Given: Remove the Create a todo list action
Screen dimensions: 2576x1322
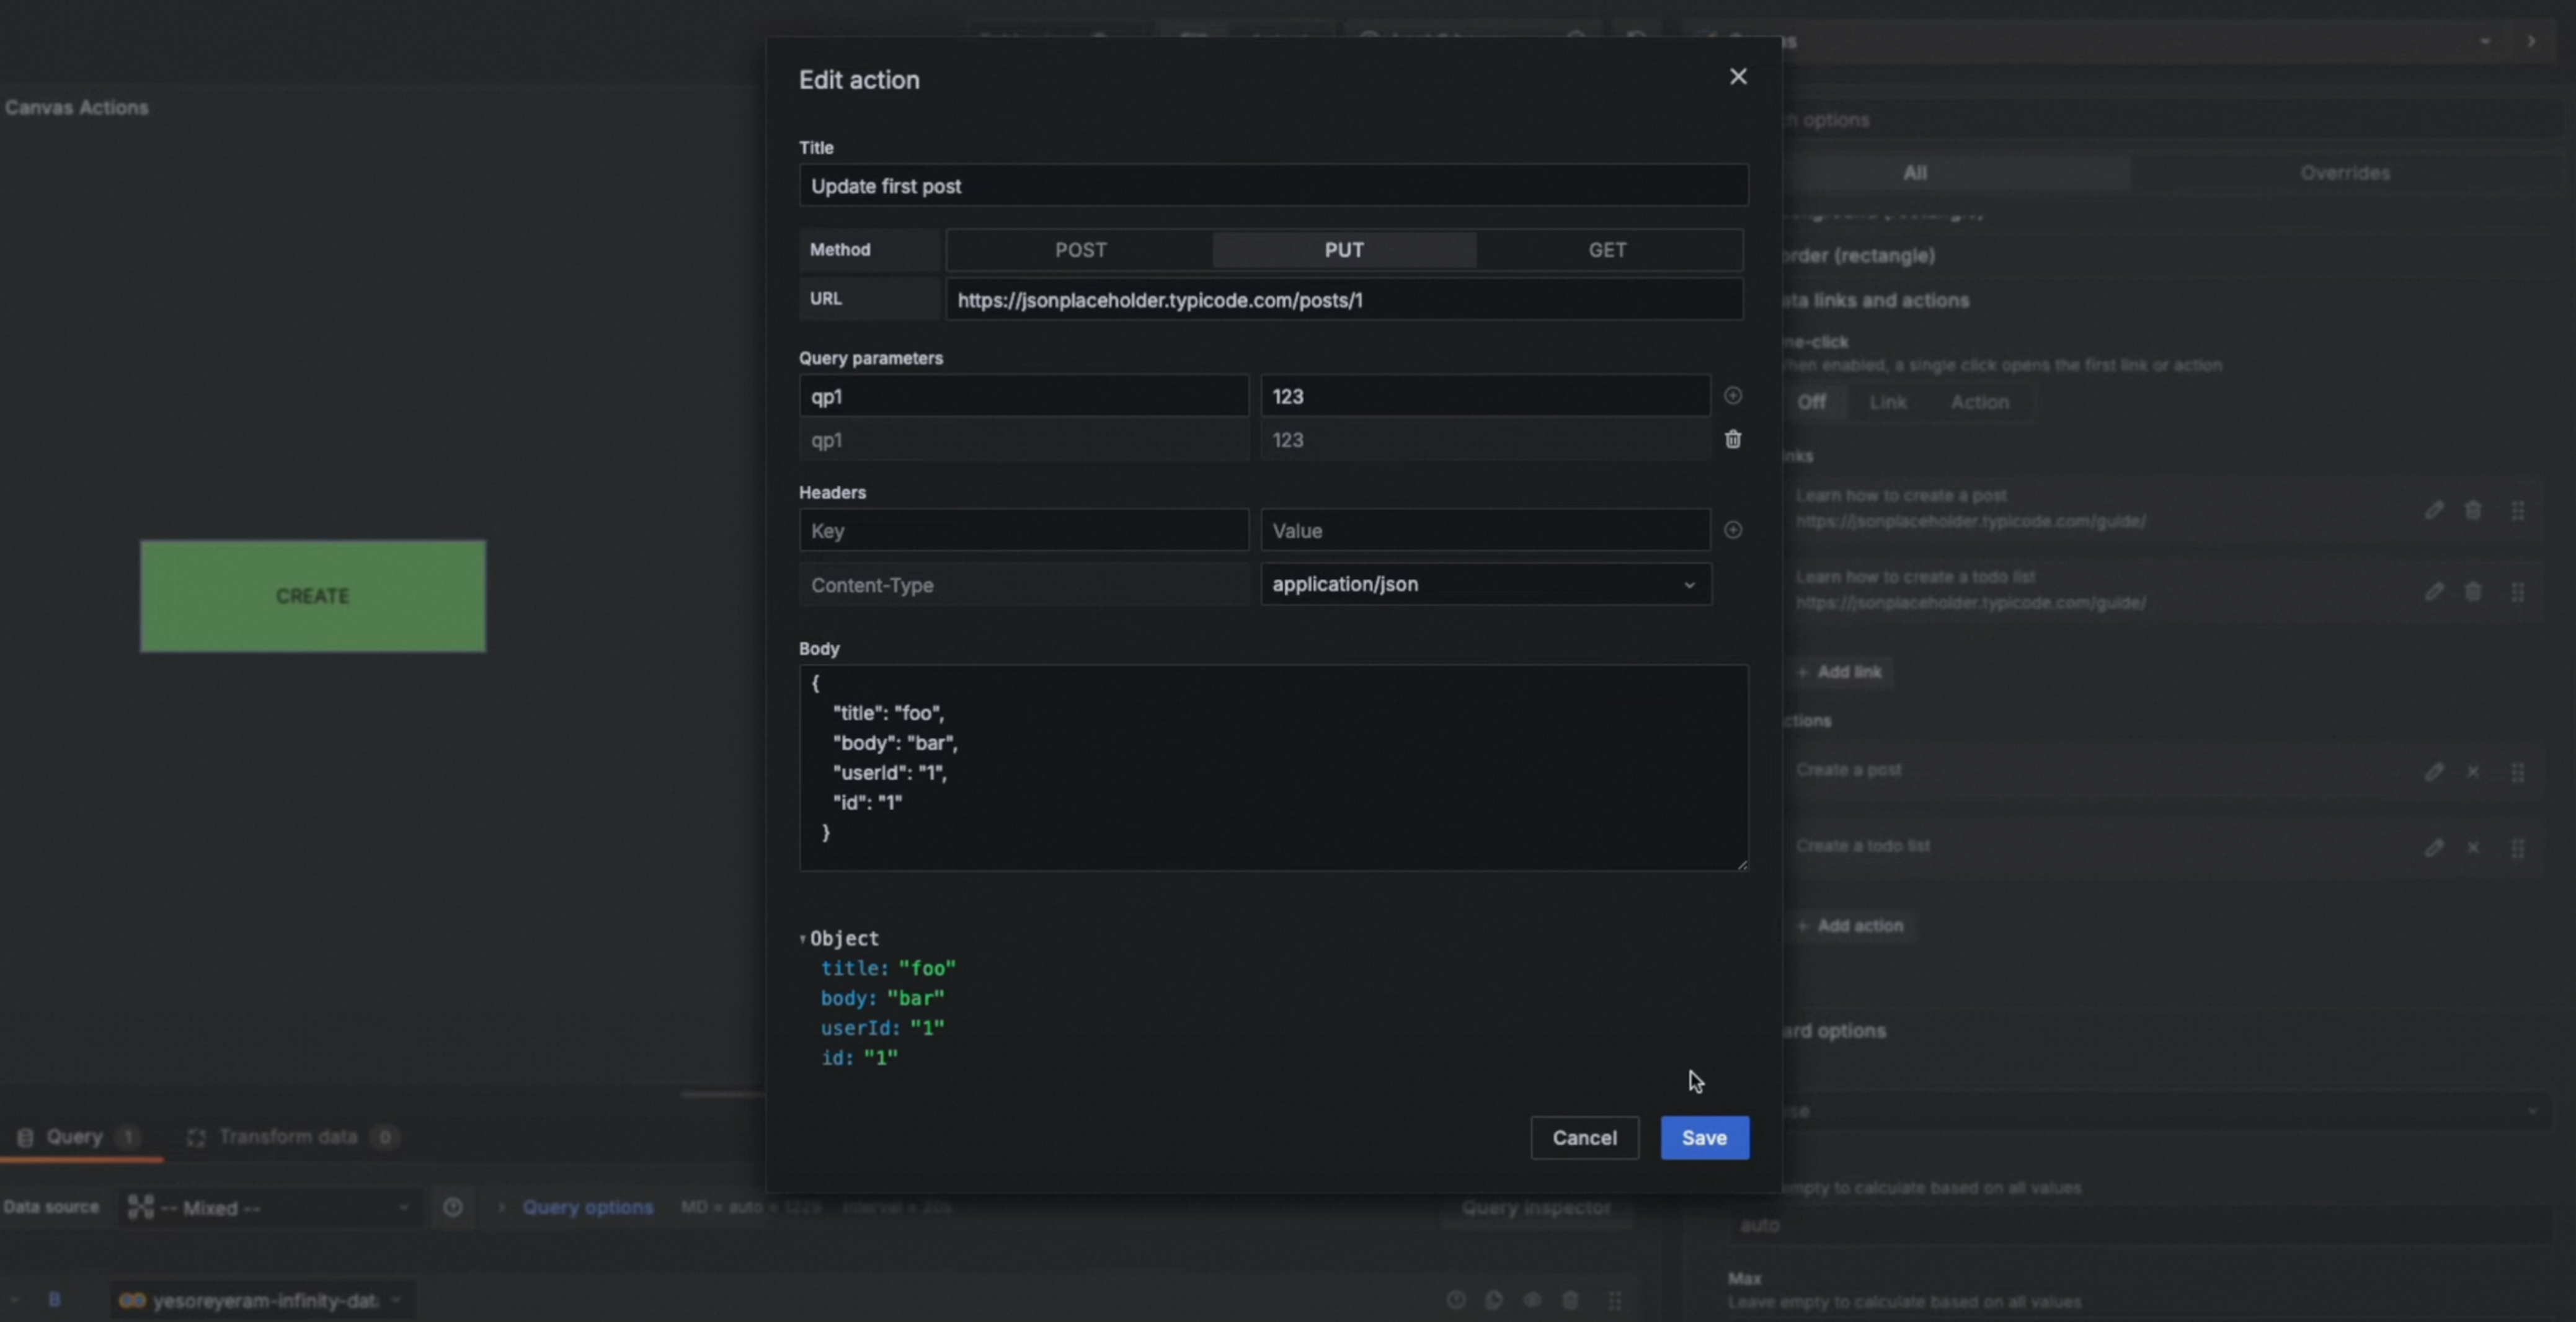Looking at the screenshot, I should [2473, 848].
